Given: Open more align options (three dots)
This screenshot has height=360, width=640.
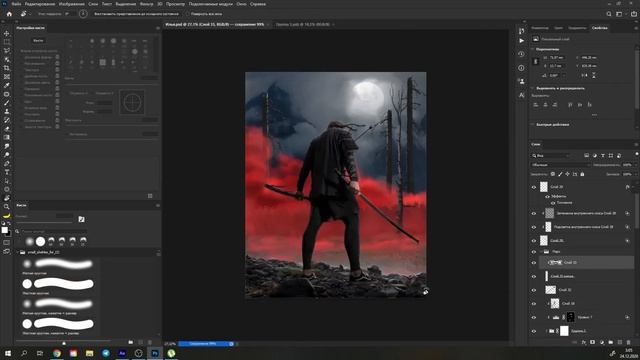Looking at the screenshot, I should pos(594,115).
